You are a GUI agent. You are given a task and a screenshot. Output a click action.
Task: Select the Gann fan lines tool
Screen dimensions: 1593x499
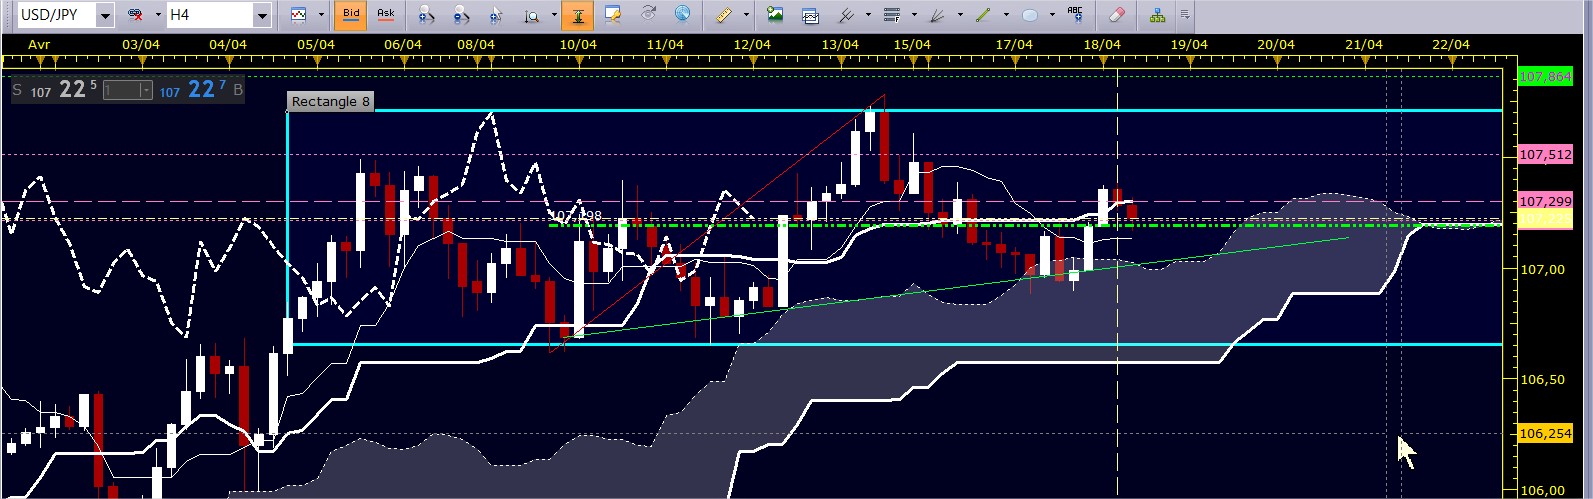(939, 15)
